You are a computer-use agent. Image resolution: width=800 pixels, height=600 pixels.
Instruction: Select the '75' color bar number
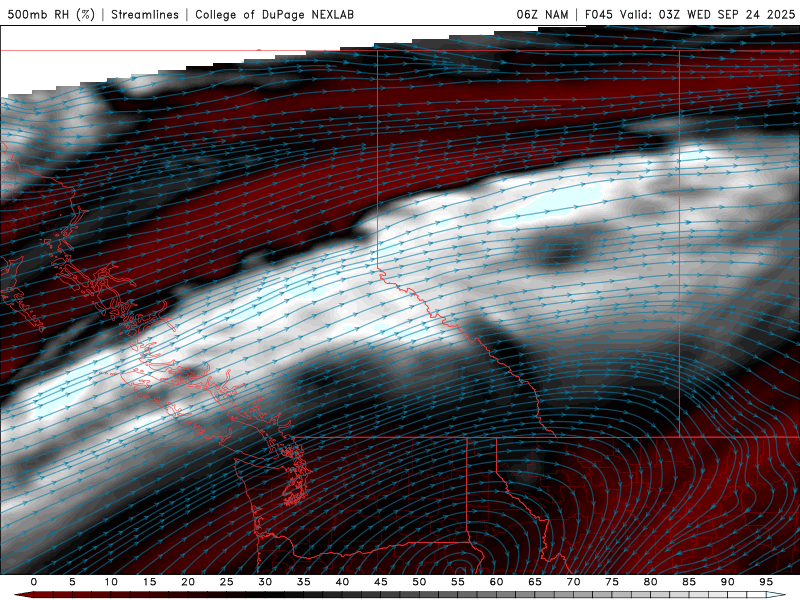(x=612, y=582)
